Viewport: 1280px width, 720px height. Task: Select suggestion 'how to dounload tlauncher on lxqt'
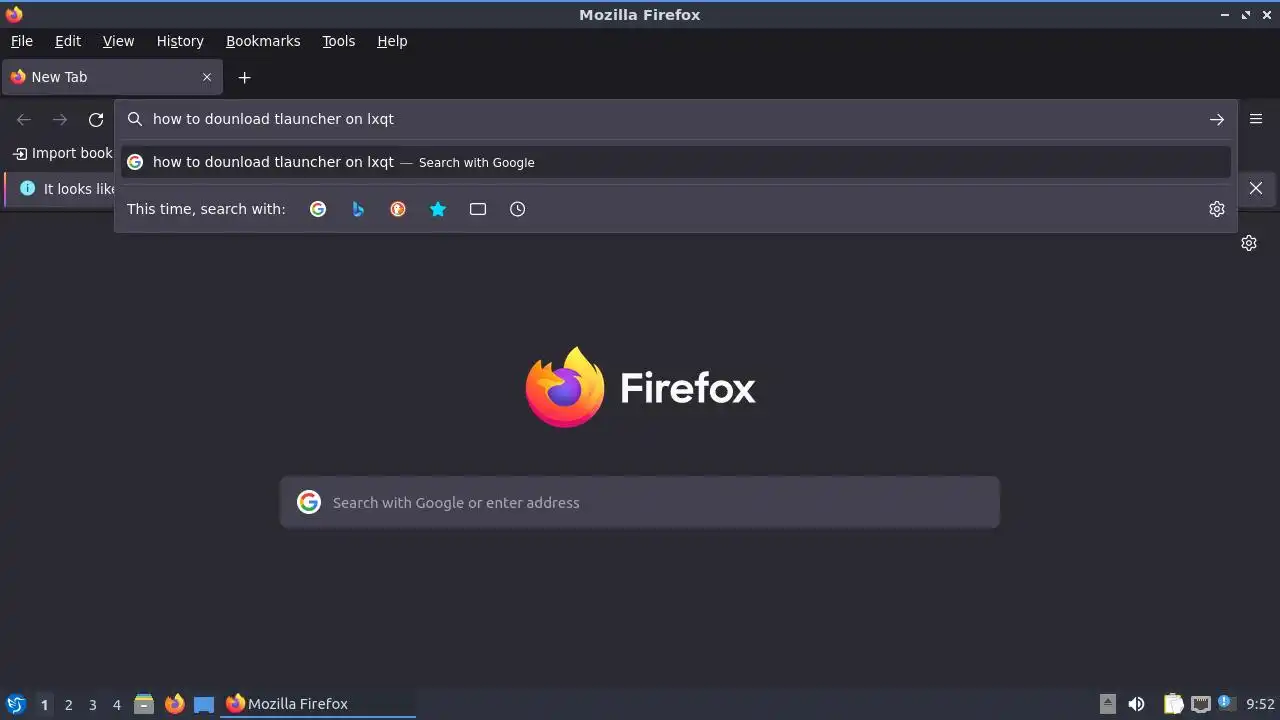(x=676, y=162)
